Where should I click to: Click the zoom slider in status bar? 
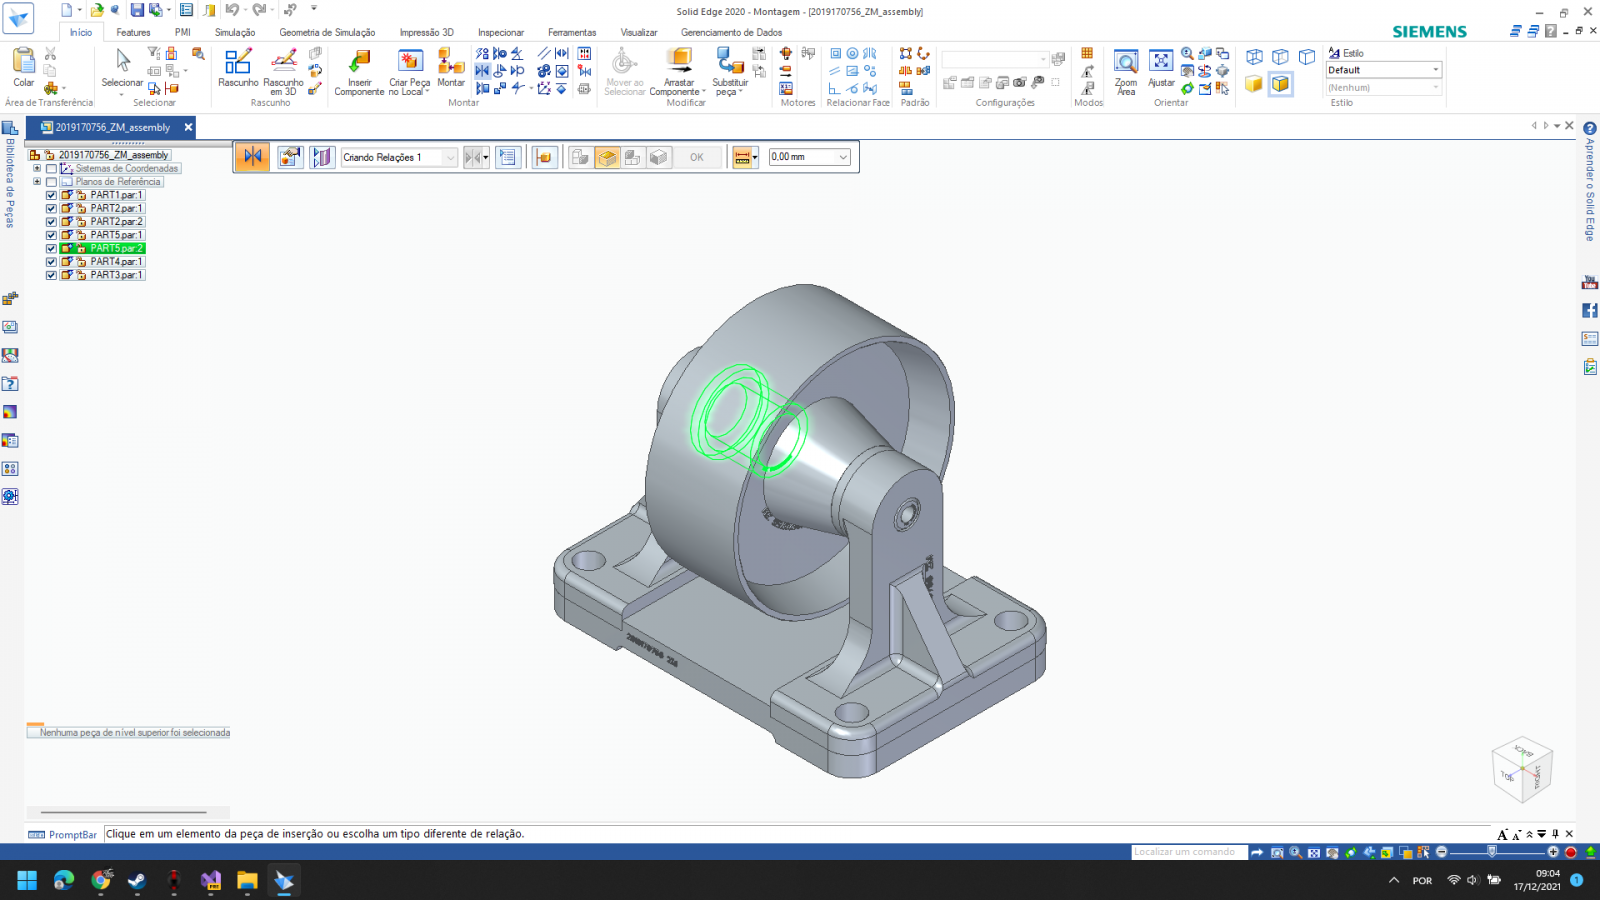pos(1492,852)
